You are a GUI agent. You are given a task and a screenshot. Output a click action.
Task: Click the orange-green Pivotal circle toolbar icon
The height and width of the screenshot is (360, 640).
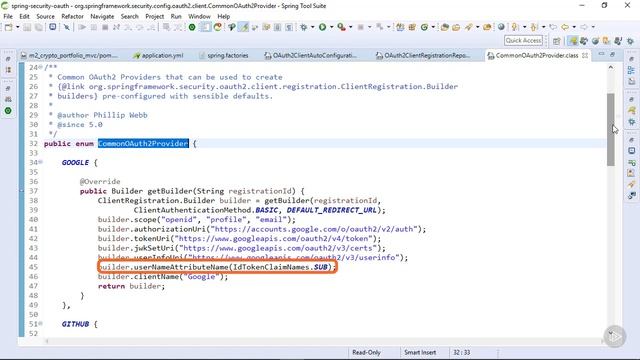(x=218, y=27)
